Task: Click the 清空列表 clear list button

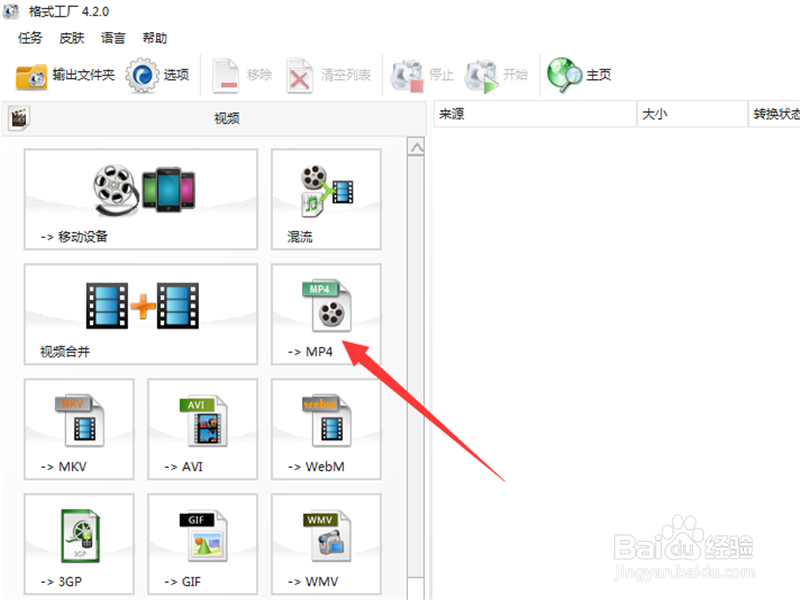Action: 328,76
